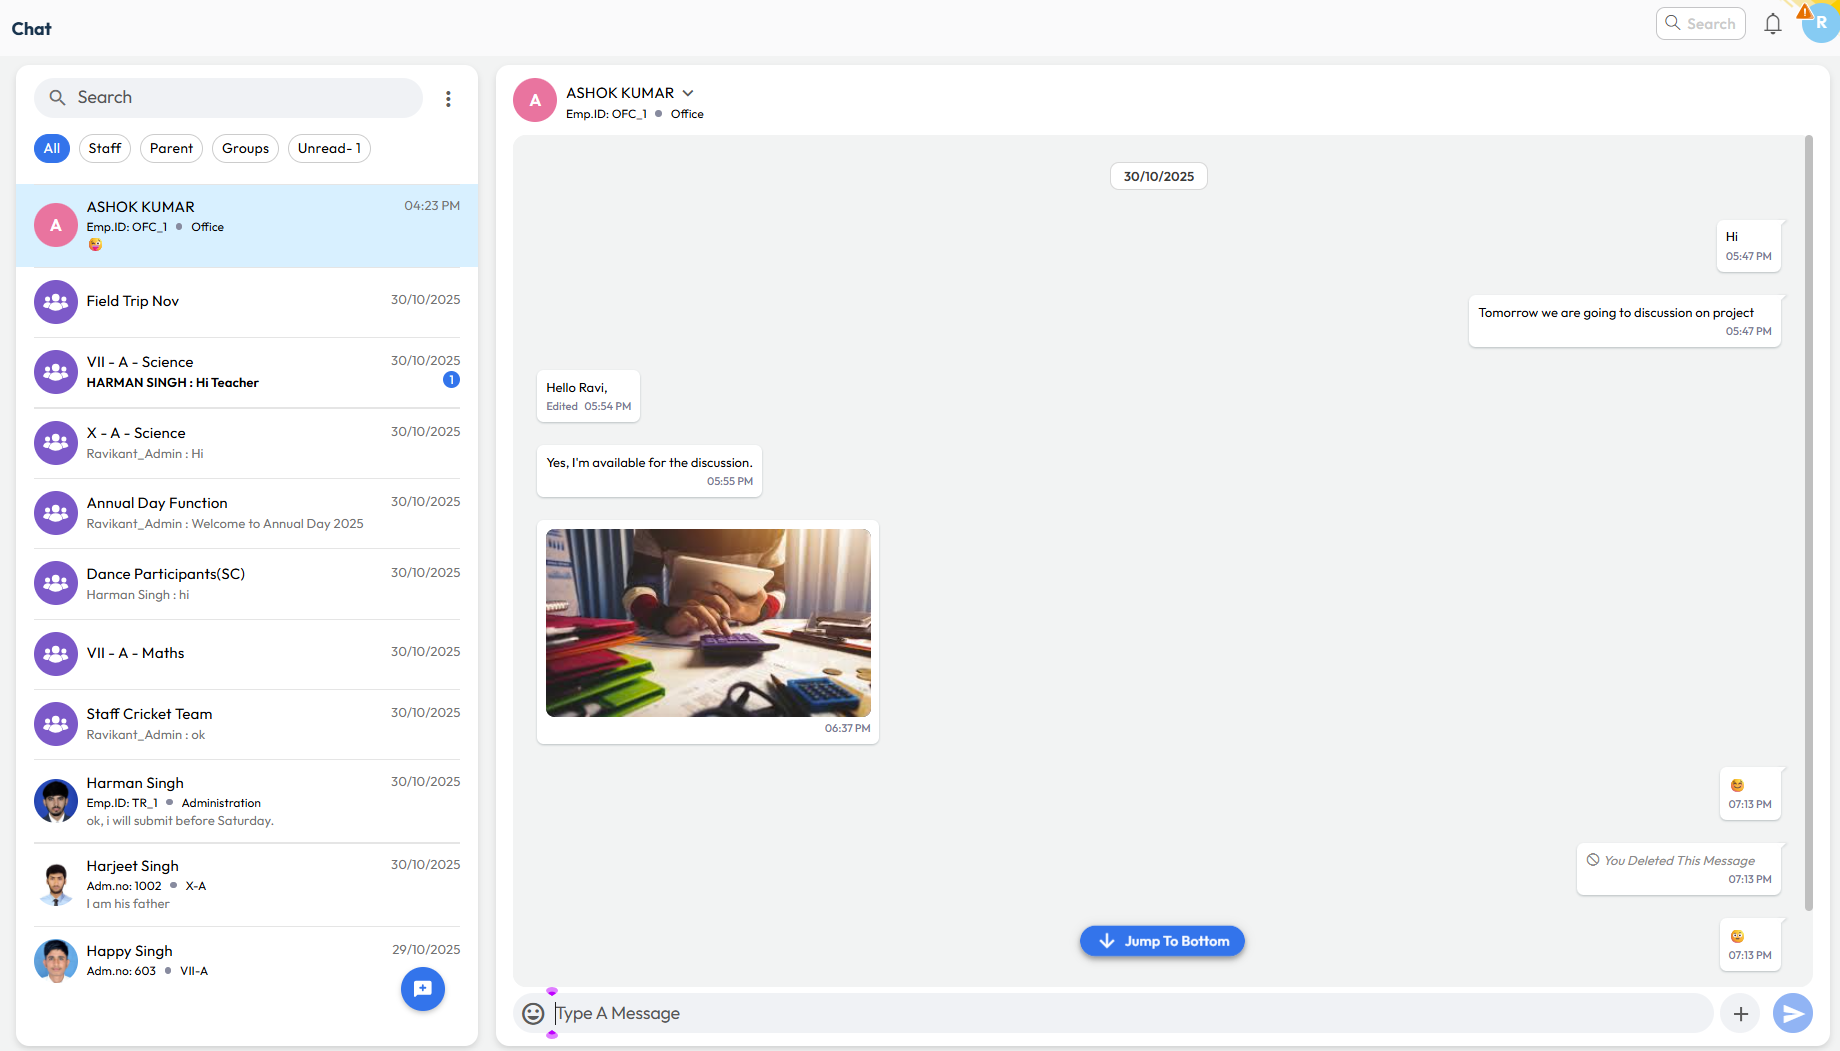This screenshot has width=1840, height=1051.
Task: Open the three-dot options menu
Action: [x=448, y=98]
